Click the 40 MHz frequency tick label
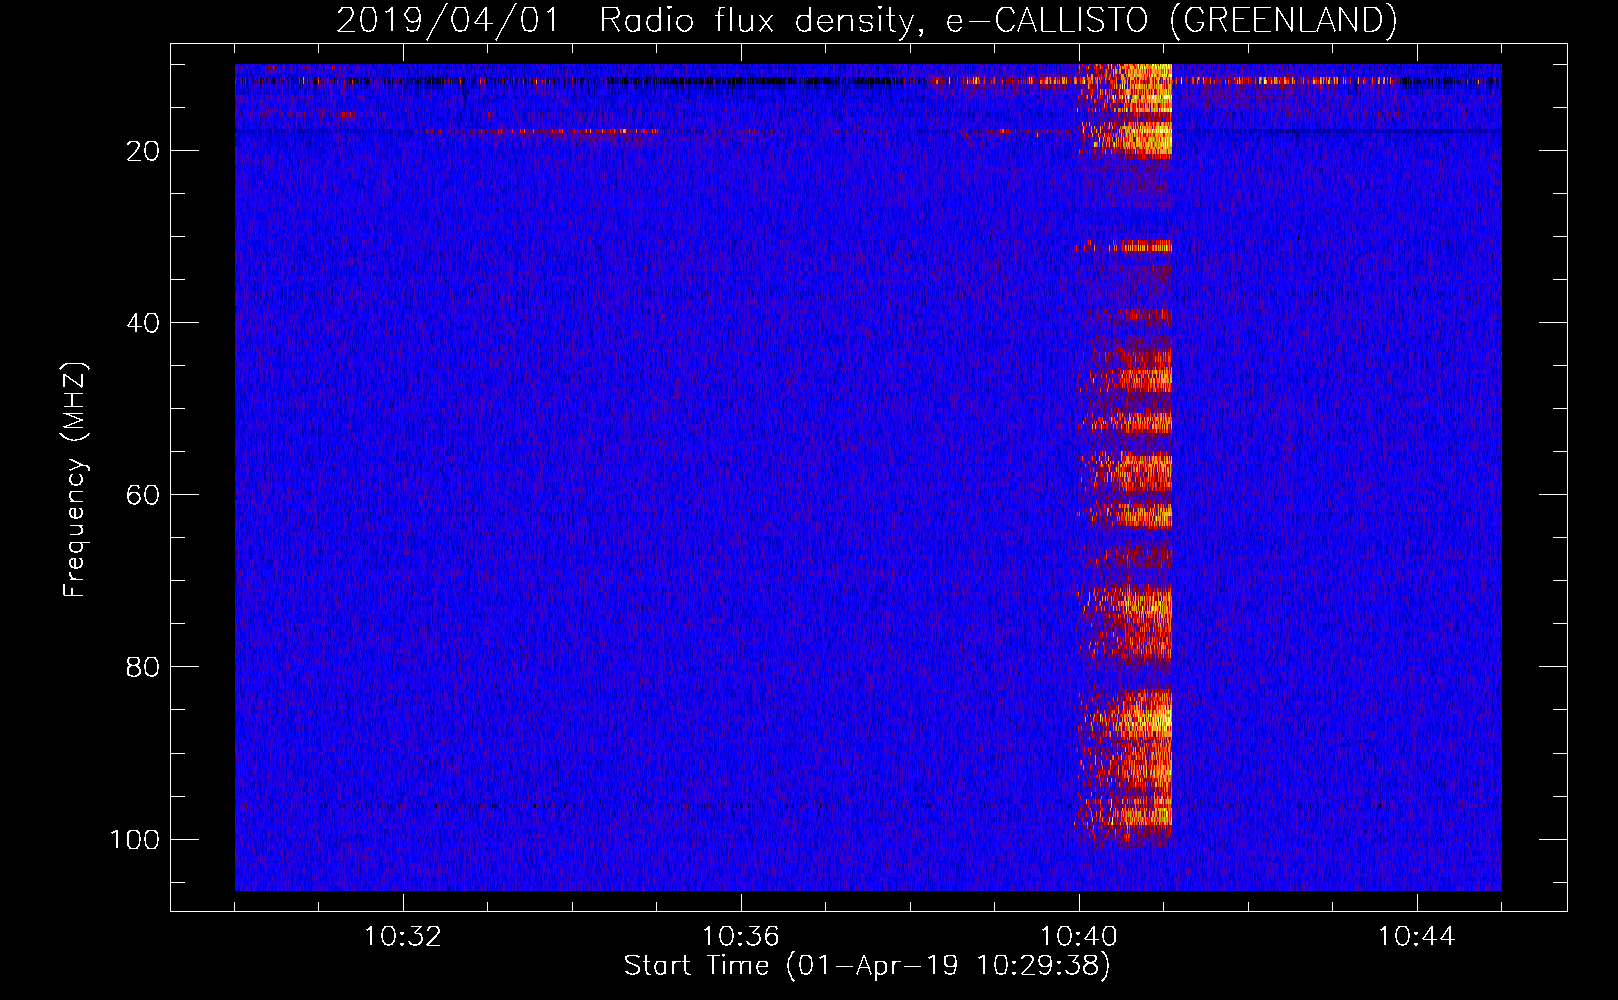The height and width of the screenshot is (1000, 1618). (x=143, y=323)
